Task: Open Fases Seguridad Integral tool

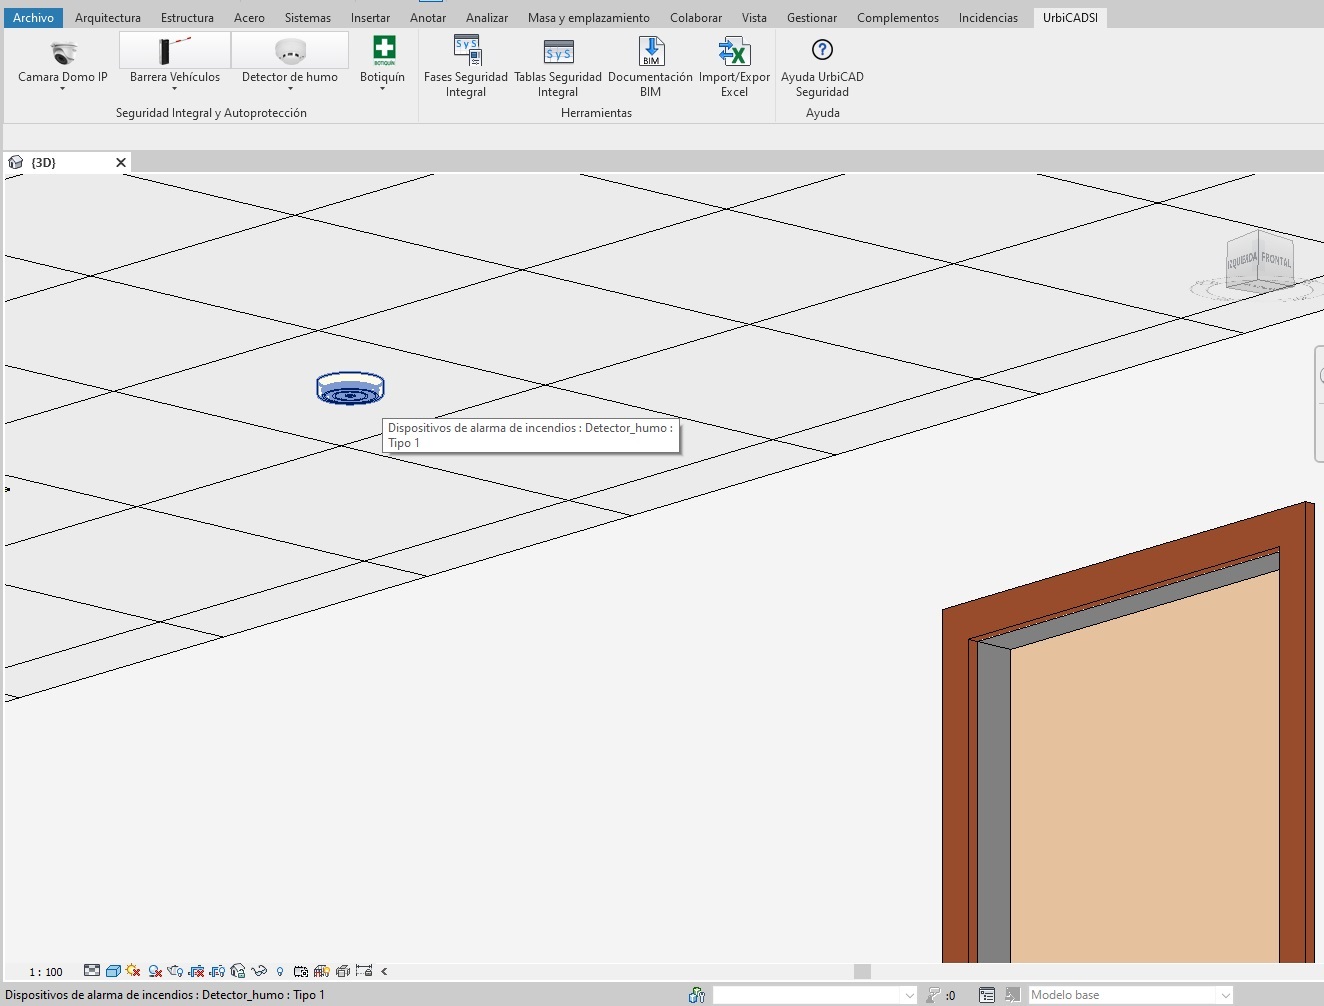Action: point(466,52)
